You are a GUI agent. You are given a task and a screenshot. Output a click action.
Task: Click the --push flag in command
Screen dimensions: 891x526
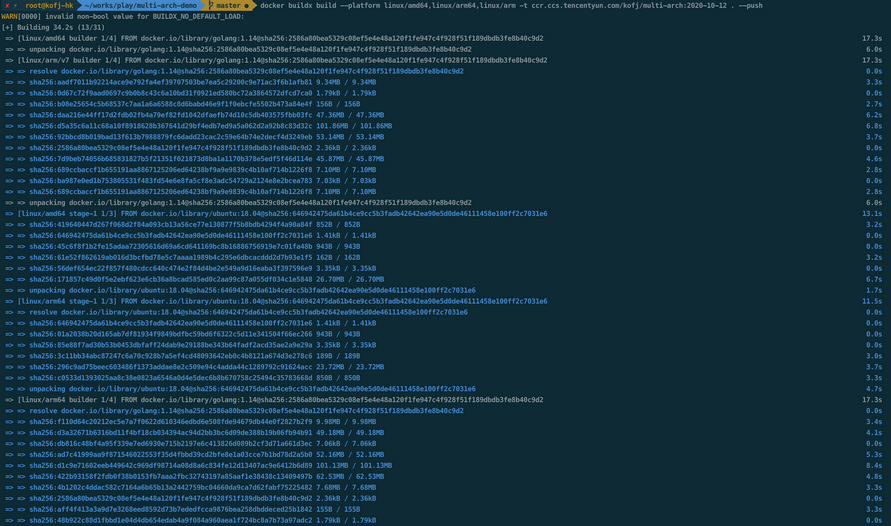coord(751,6)
